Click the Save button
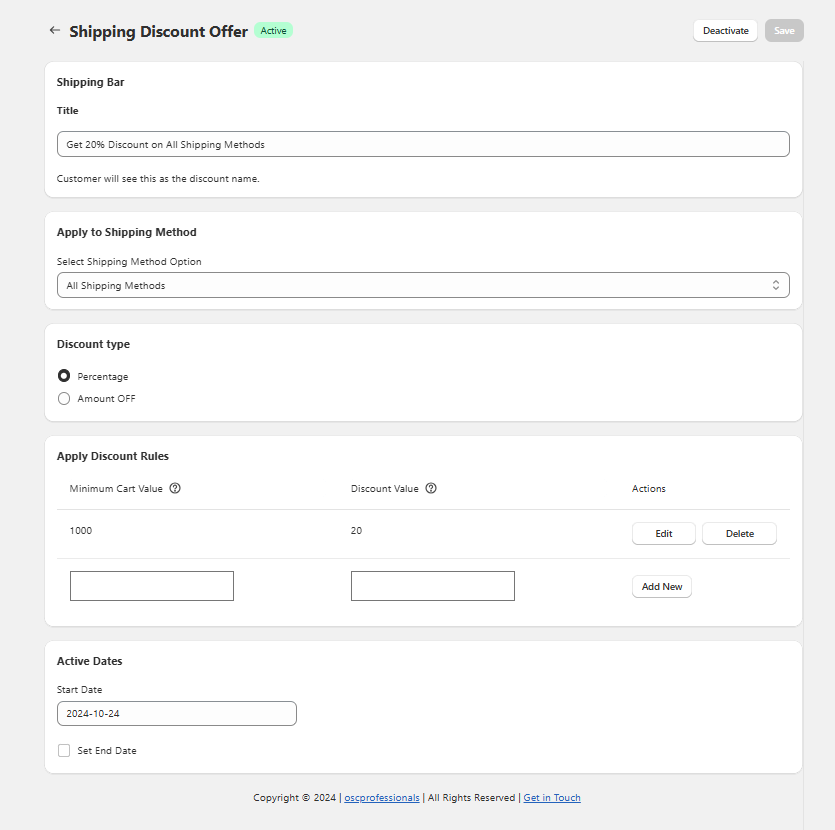The image size is (835, 830). point(784,31)
